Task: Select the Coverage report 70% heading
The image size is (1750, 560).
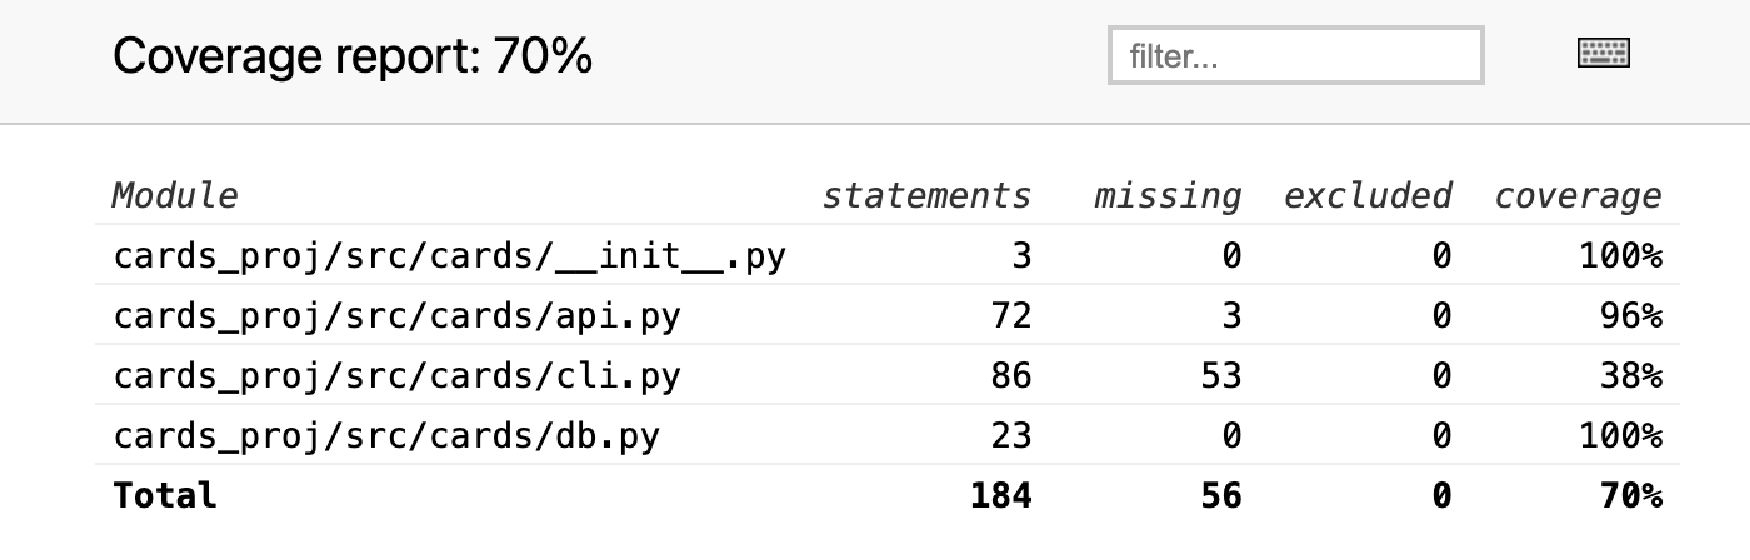Action: [x=352, y=56]
